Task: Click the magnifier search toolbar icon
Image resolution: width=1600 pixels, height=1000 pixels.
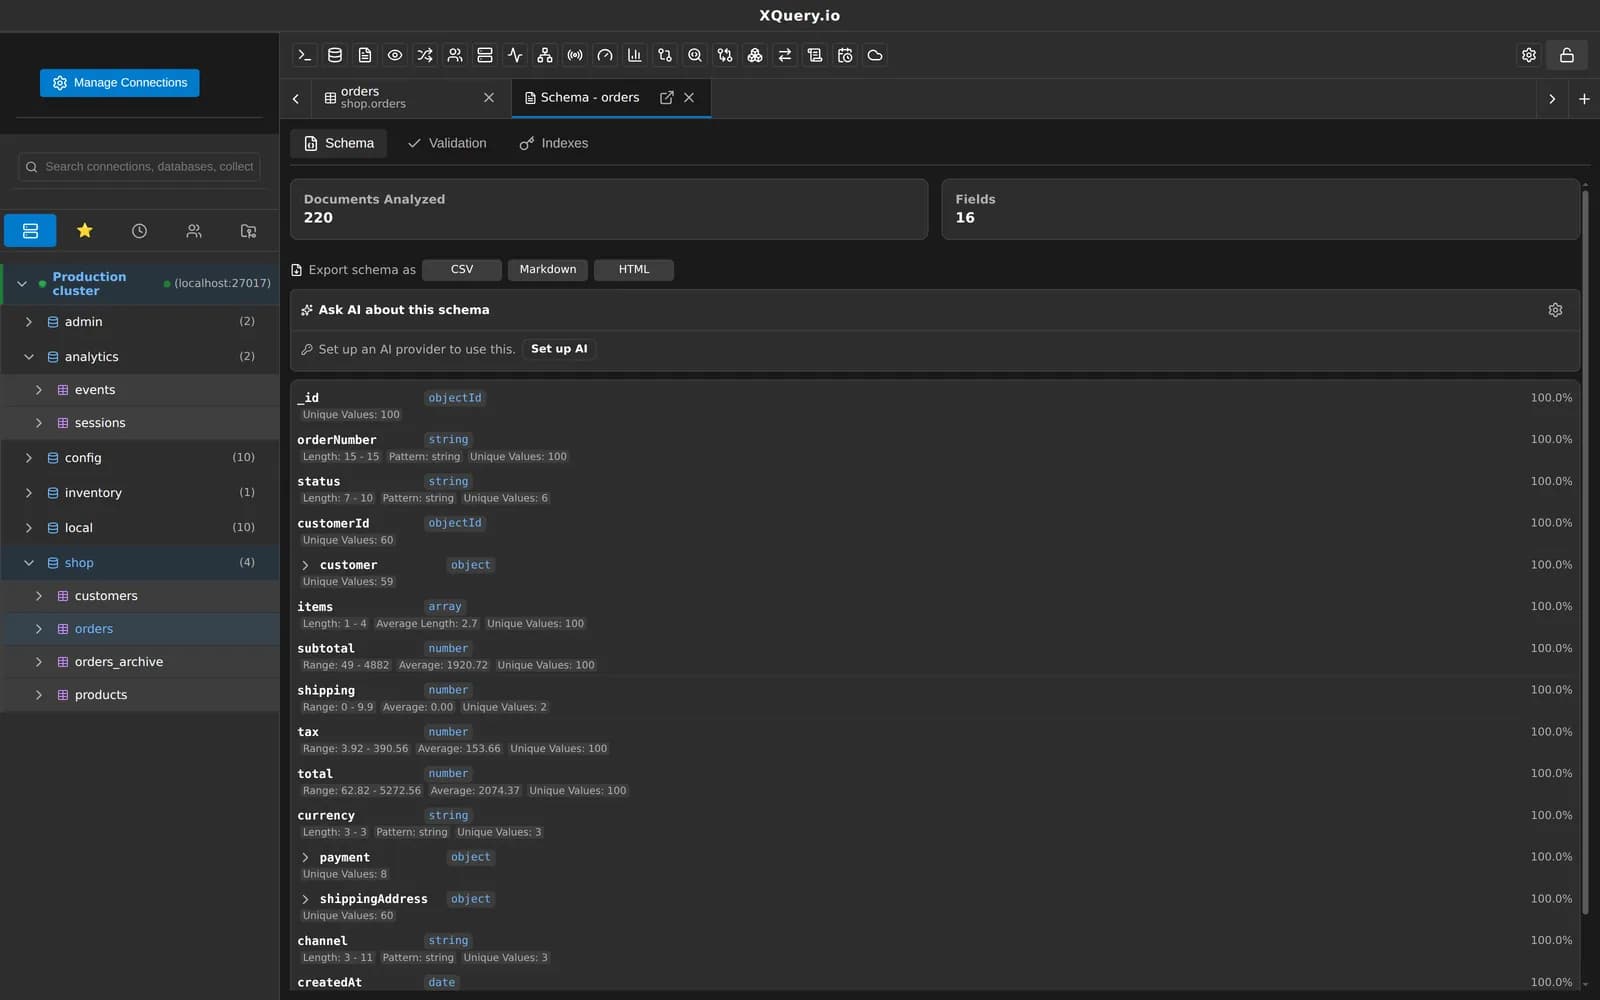Action: click(x=695, y=55)
